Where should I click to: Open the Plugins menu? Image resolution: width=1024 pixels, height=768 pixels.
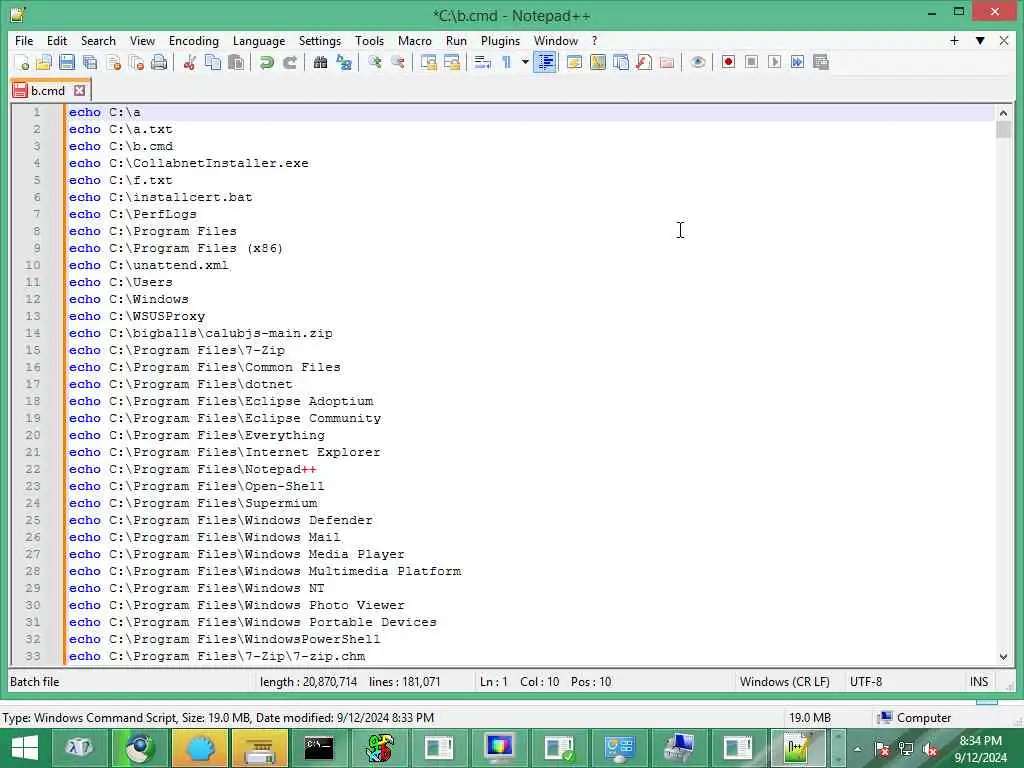[500, 40]
